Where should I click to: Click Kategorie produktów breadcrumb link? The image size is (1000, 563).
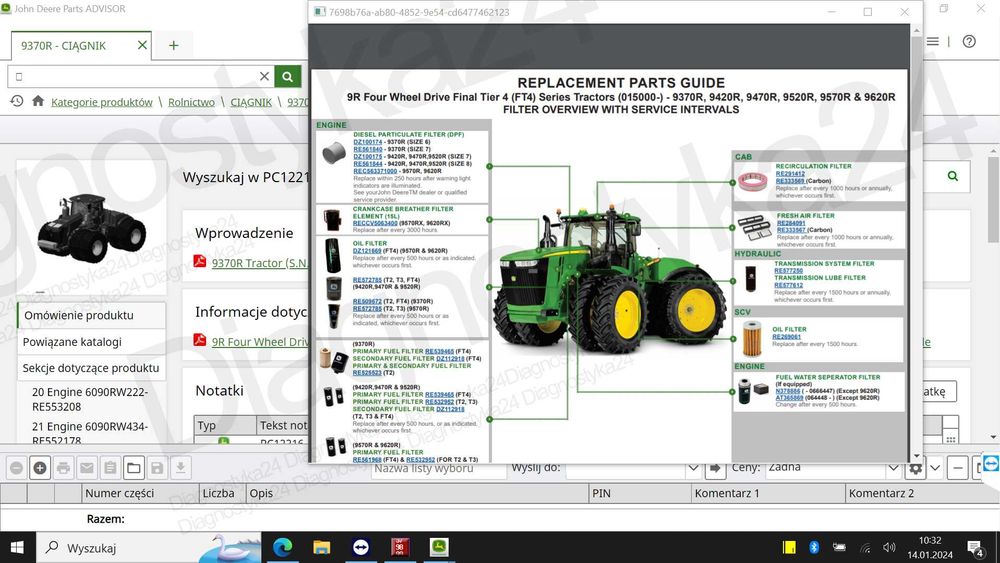click(x=101, y=102)
